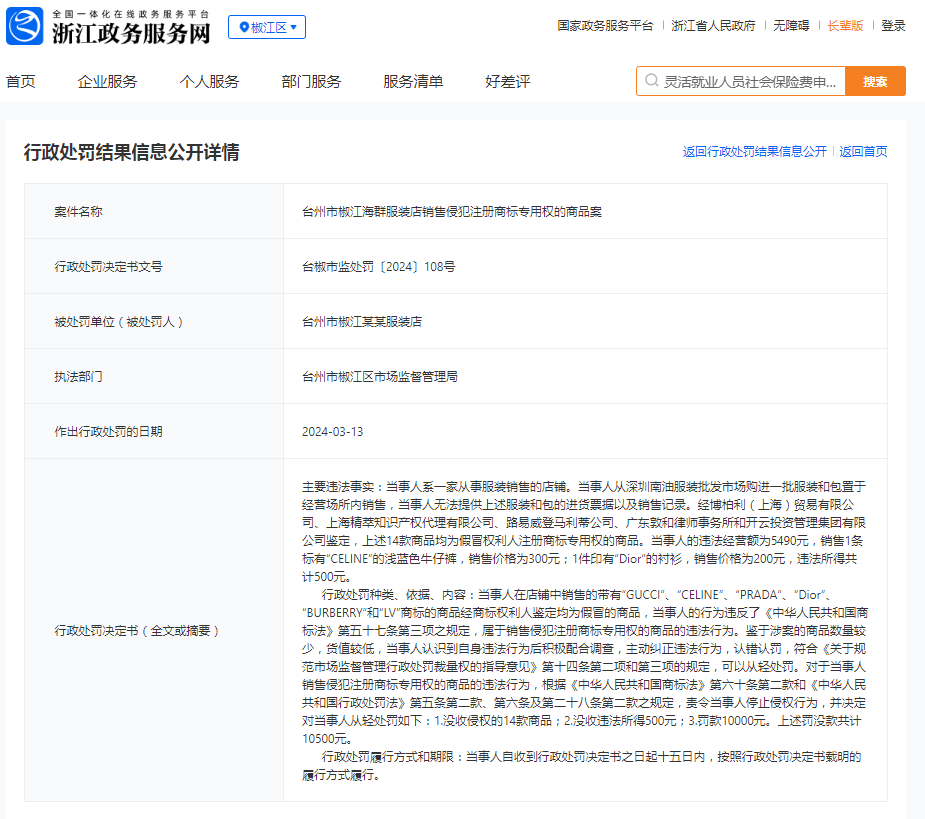925x819 pixels.
Task: Click the magnifier icon in search box
Action: 651,81
